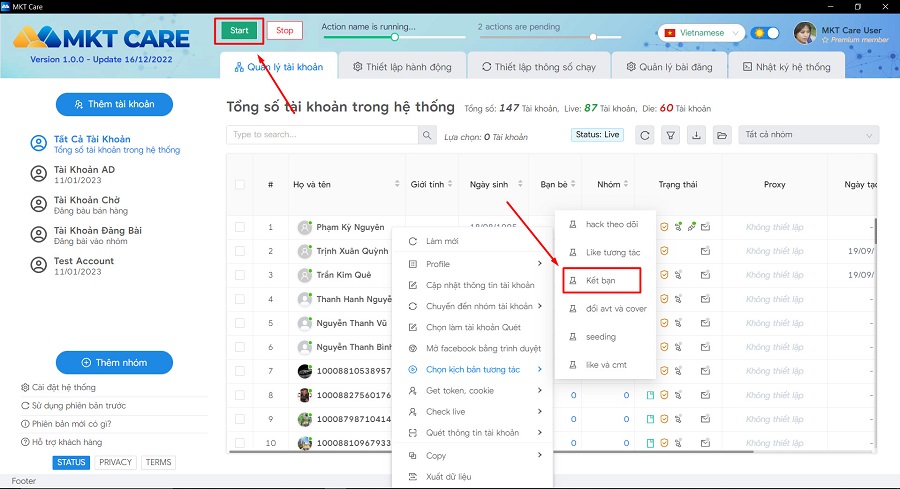Click avatar of account 10008810967933
The image size is (900, 489).
tap(305, 443)
